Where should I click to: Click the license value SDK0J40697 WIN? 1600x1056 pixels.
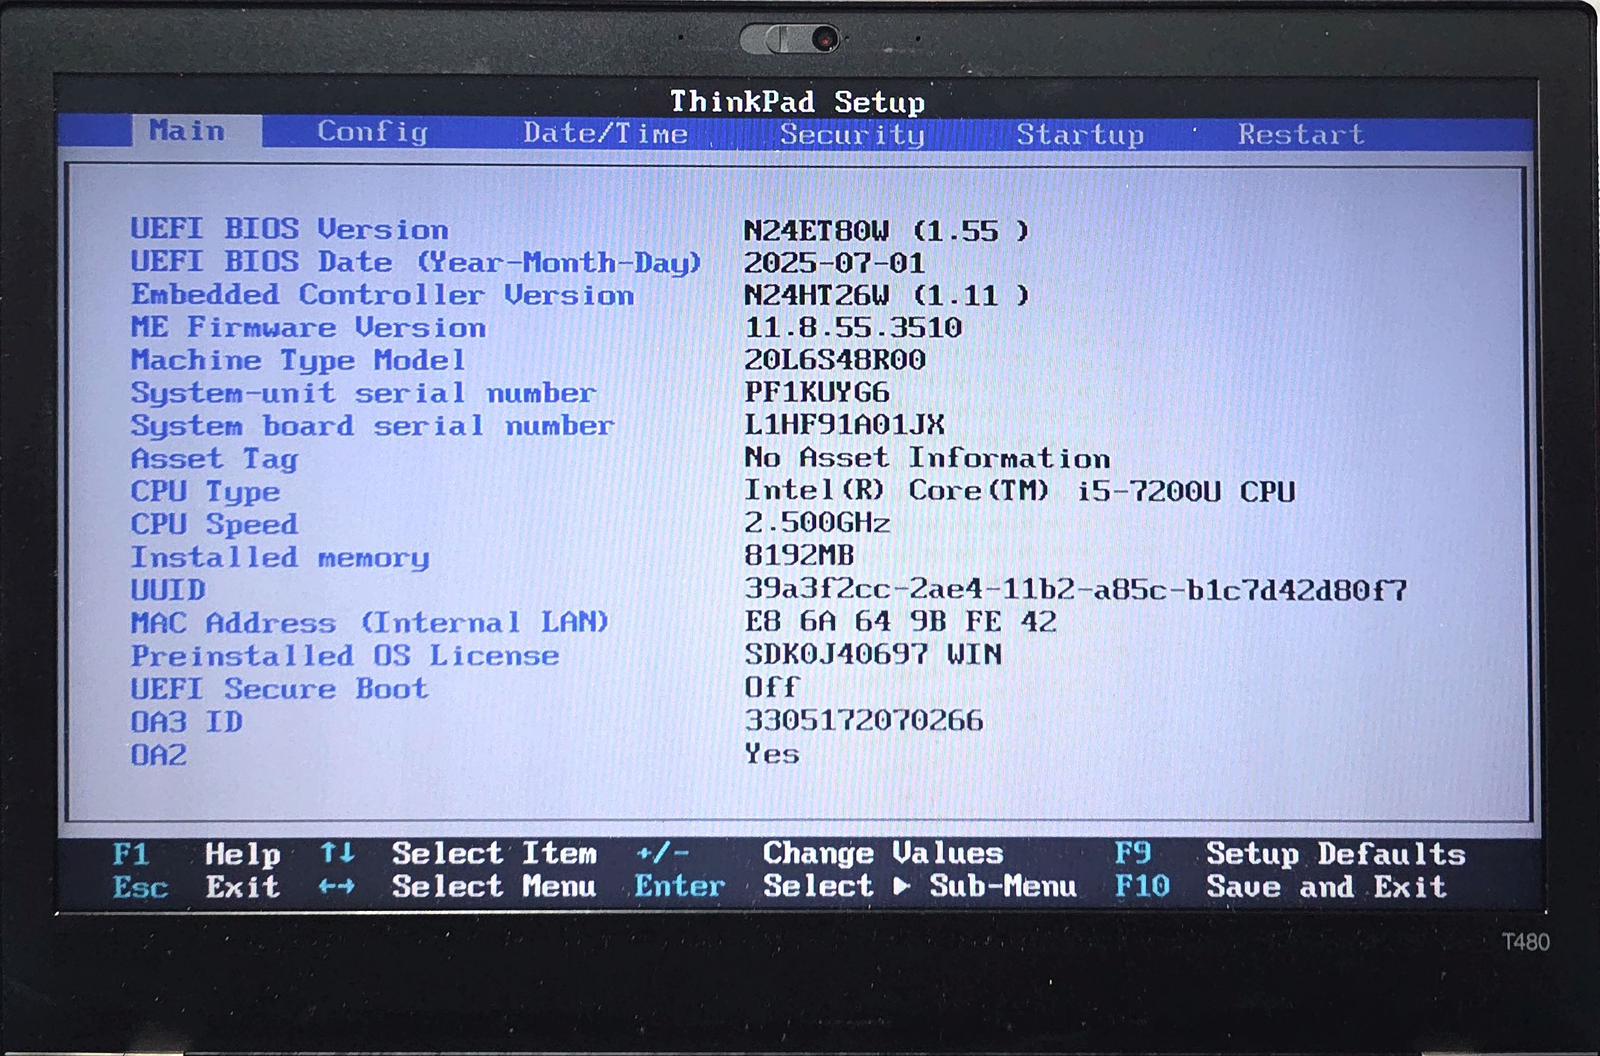coord(873,654)
